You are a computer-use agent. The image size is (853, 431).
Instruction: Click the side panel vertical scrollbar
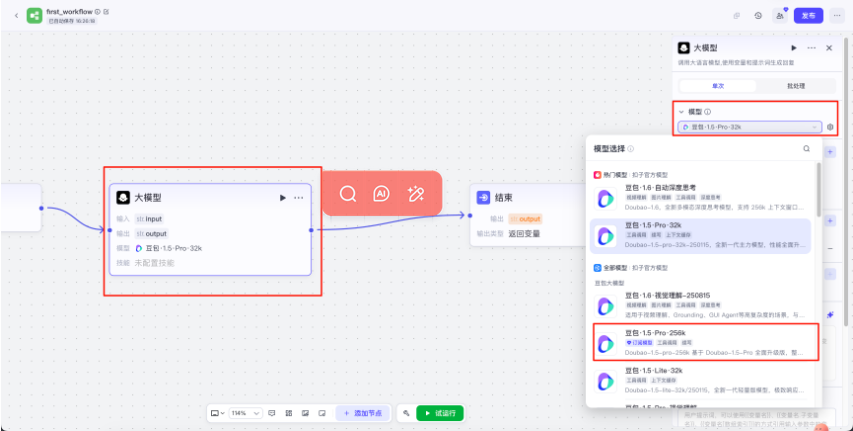coord(845,180)
